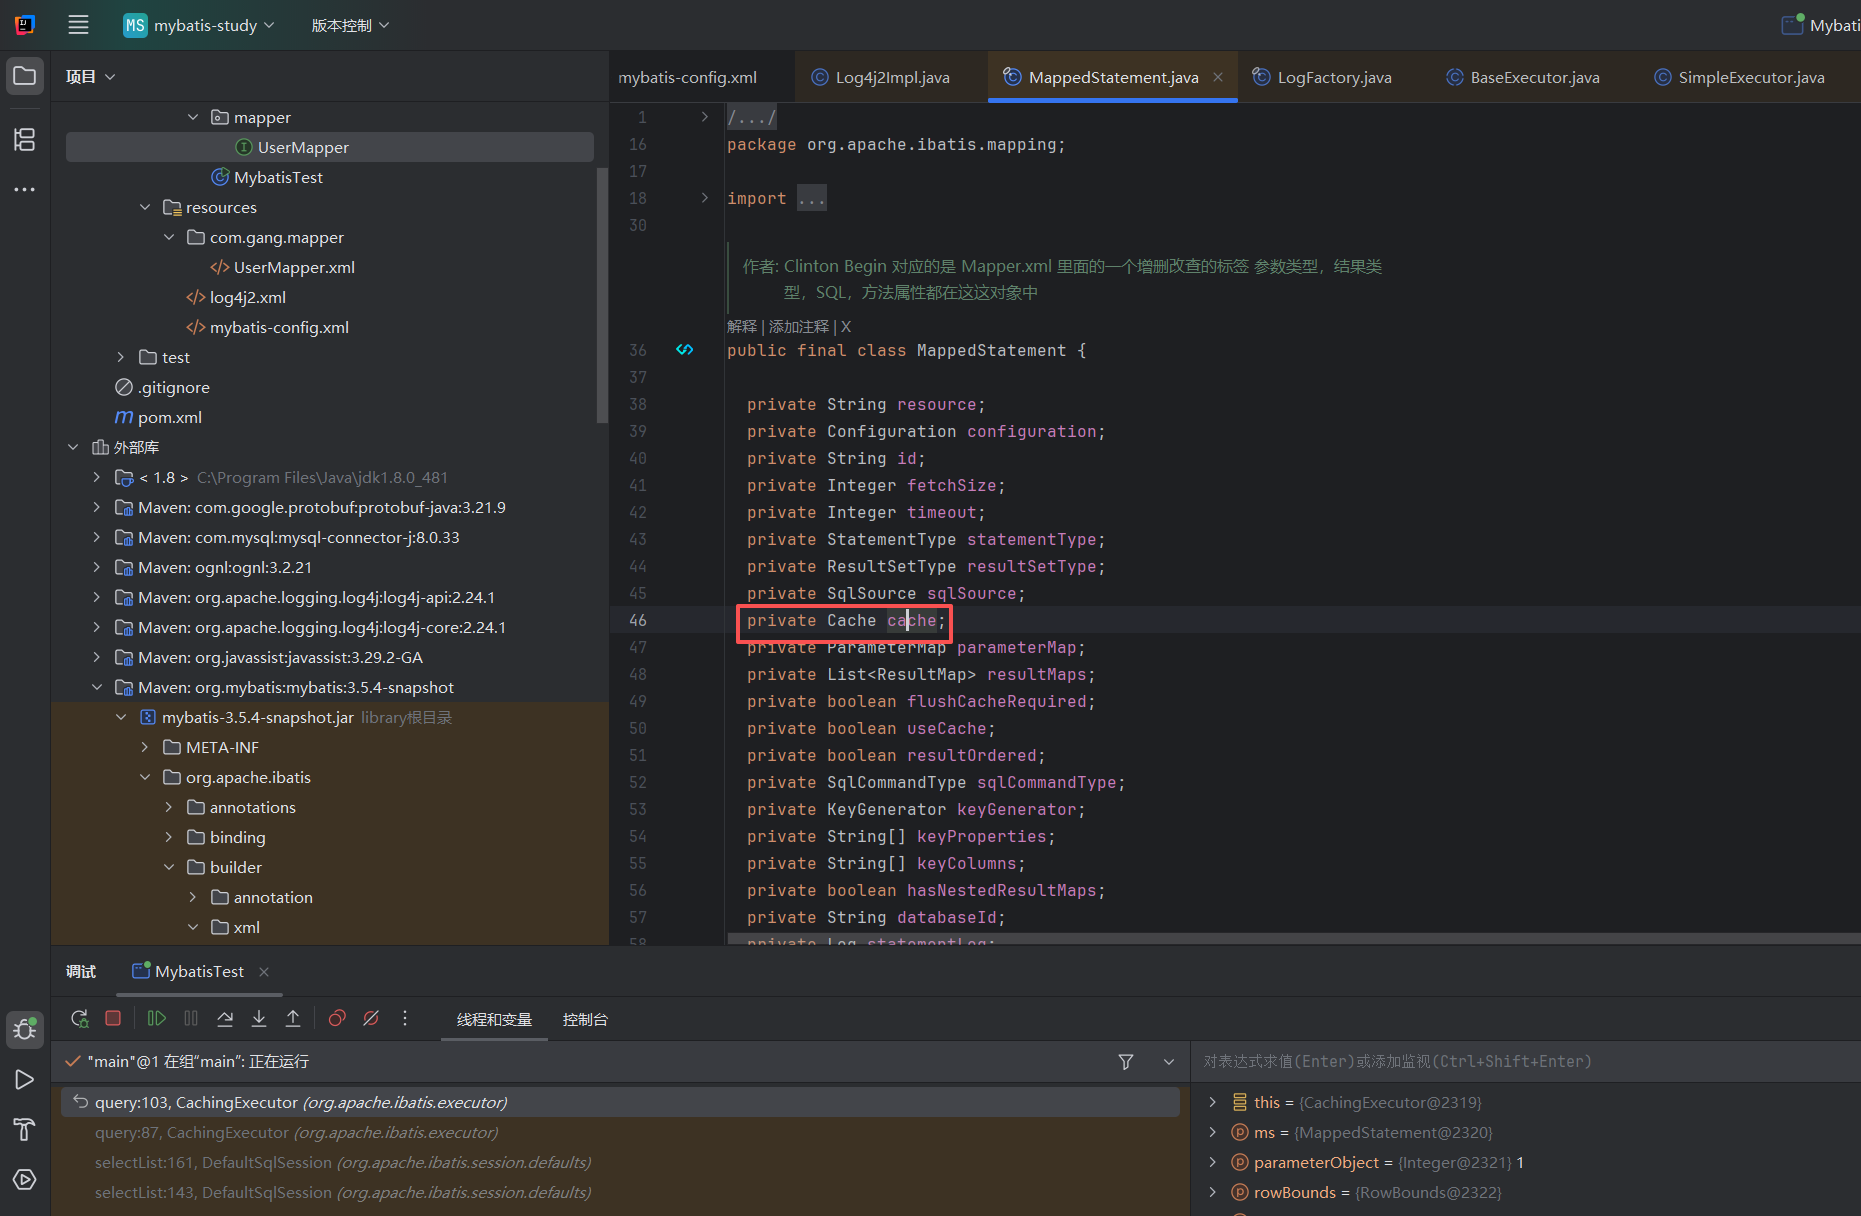The image size is (1861, 1216).
Task: Collapse the 外部库 node
Action: coord(73,447)
